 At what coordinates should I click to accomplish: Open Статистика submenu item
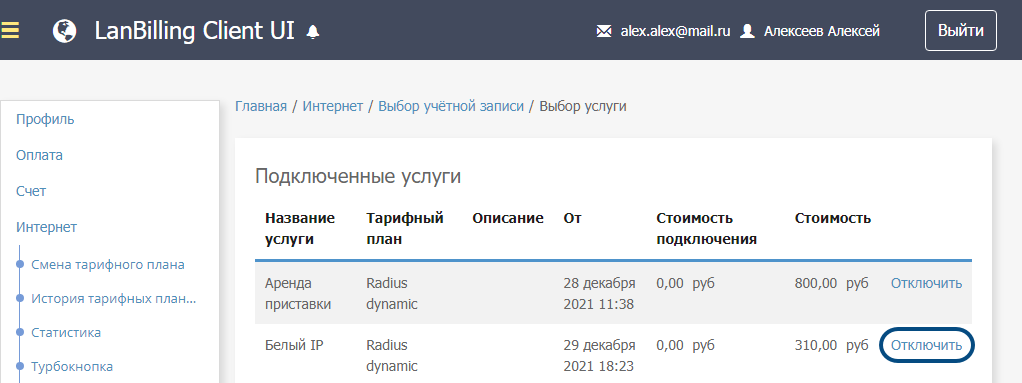66,333
